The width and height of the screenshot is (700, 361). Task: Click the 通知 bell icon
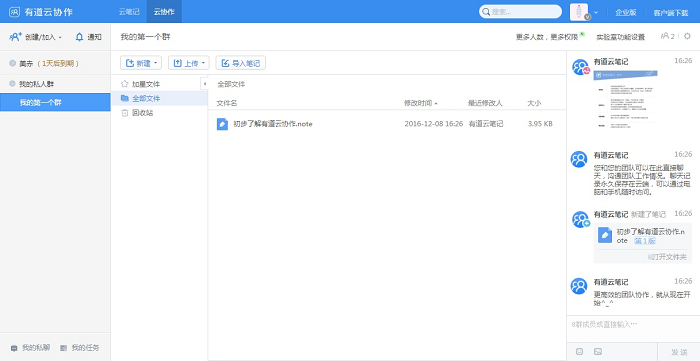pyautogui.click(x=79, y=37)
